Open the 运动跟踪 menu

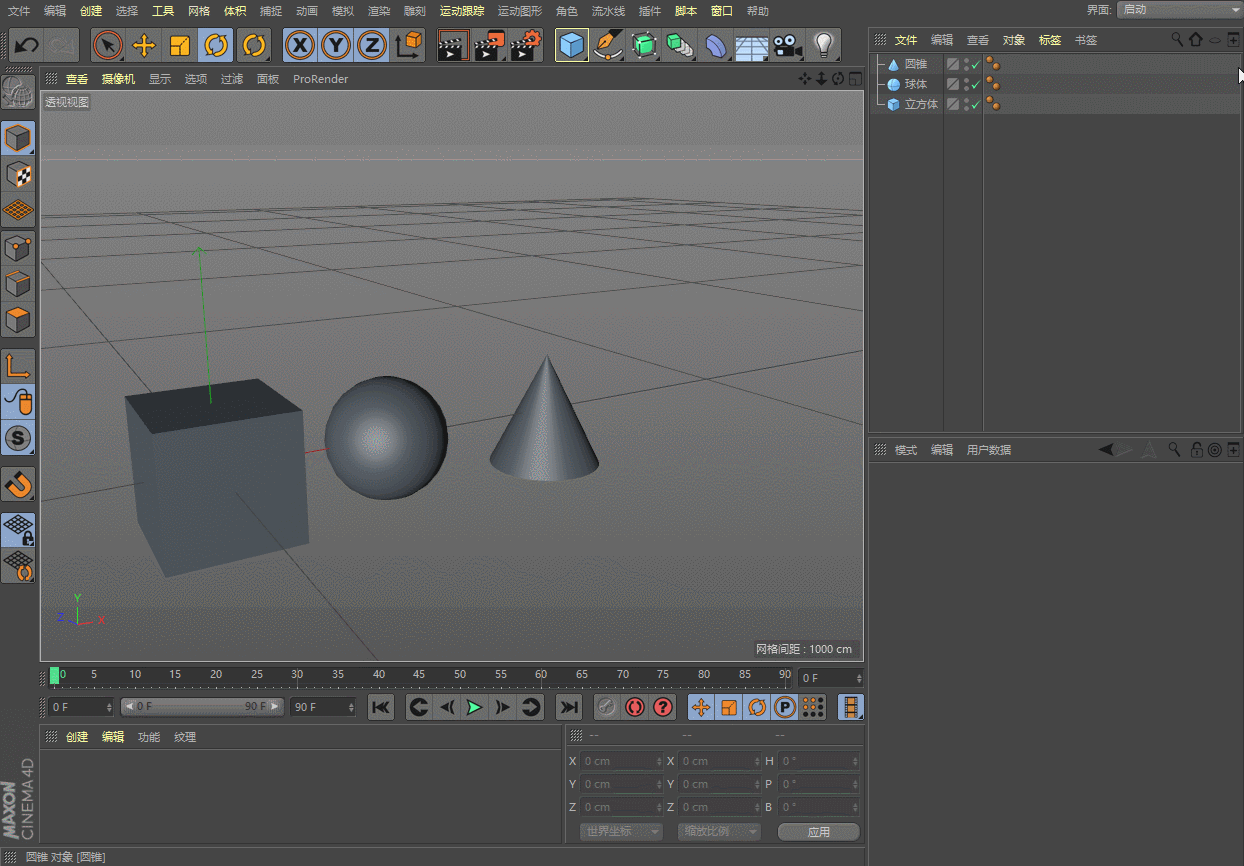pos(462,11)
